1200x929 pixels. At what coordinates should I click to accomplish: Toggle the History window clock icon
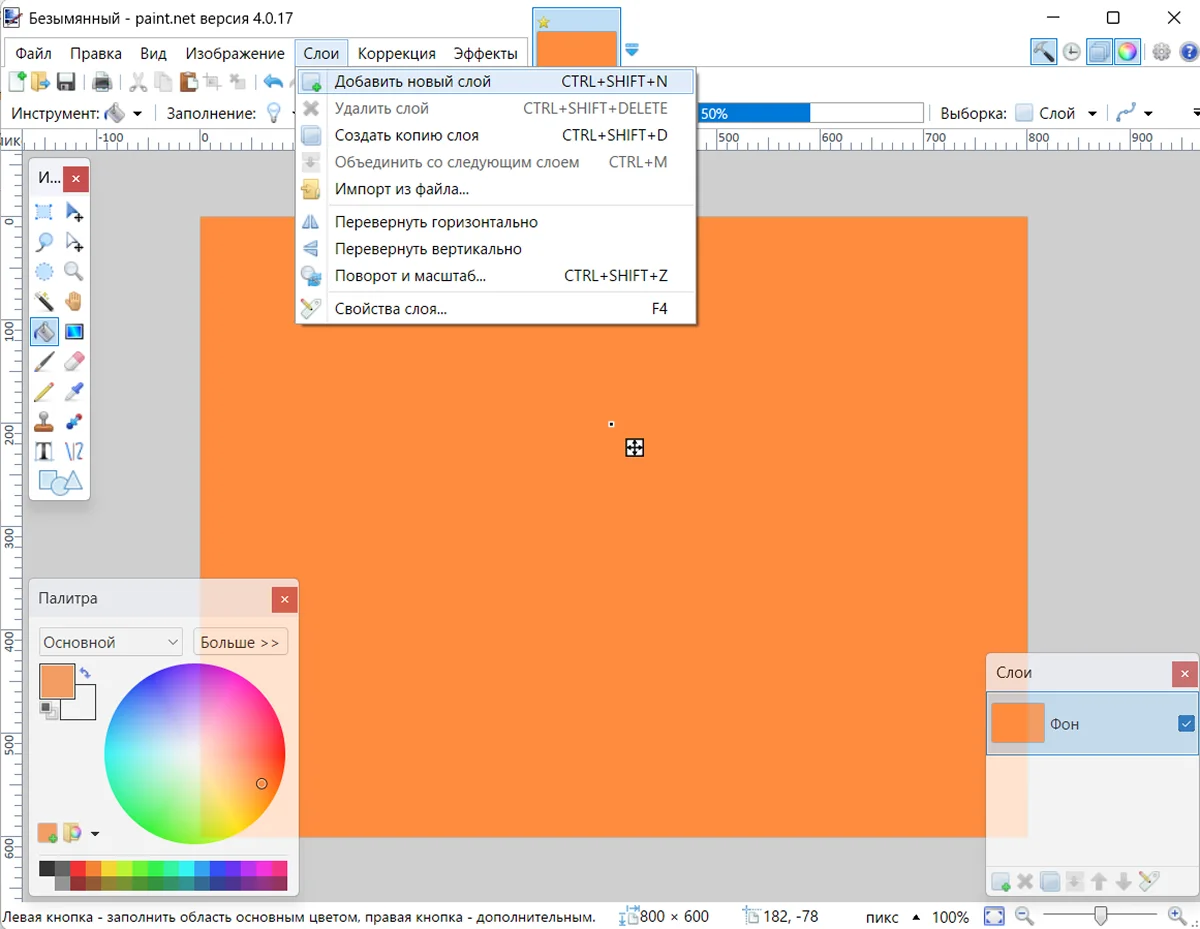(x=1071, y=52)
